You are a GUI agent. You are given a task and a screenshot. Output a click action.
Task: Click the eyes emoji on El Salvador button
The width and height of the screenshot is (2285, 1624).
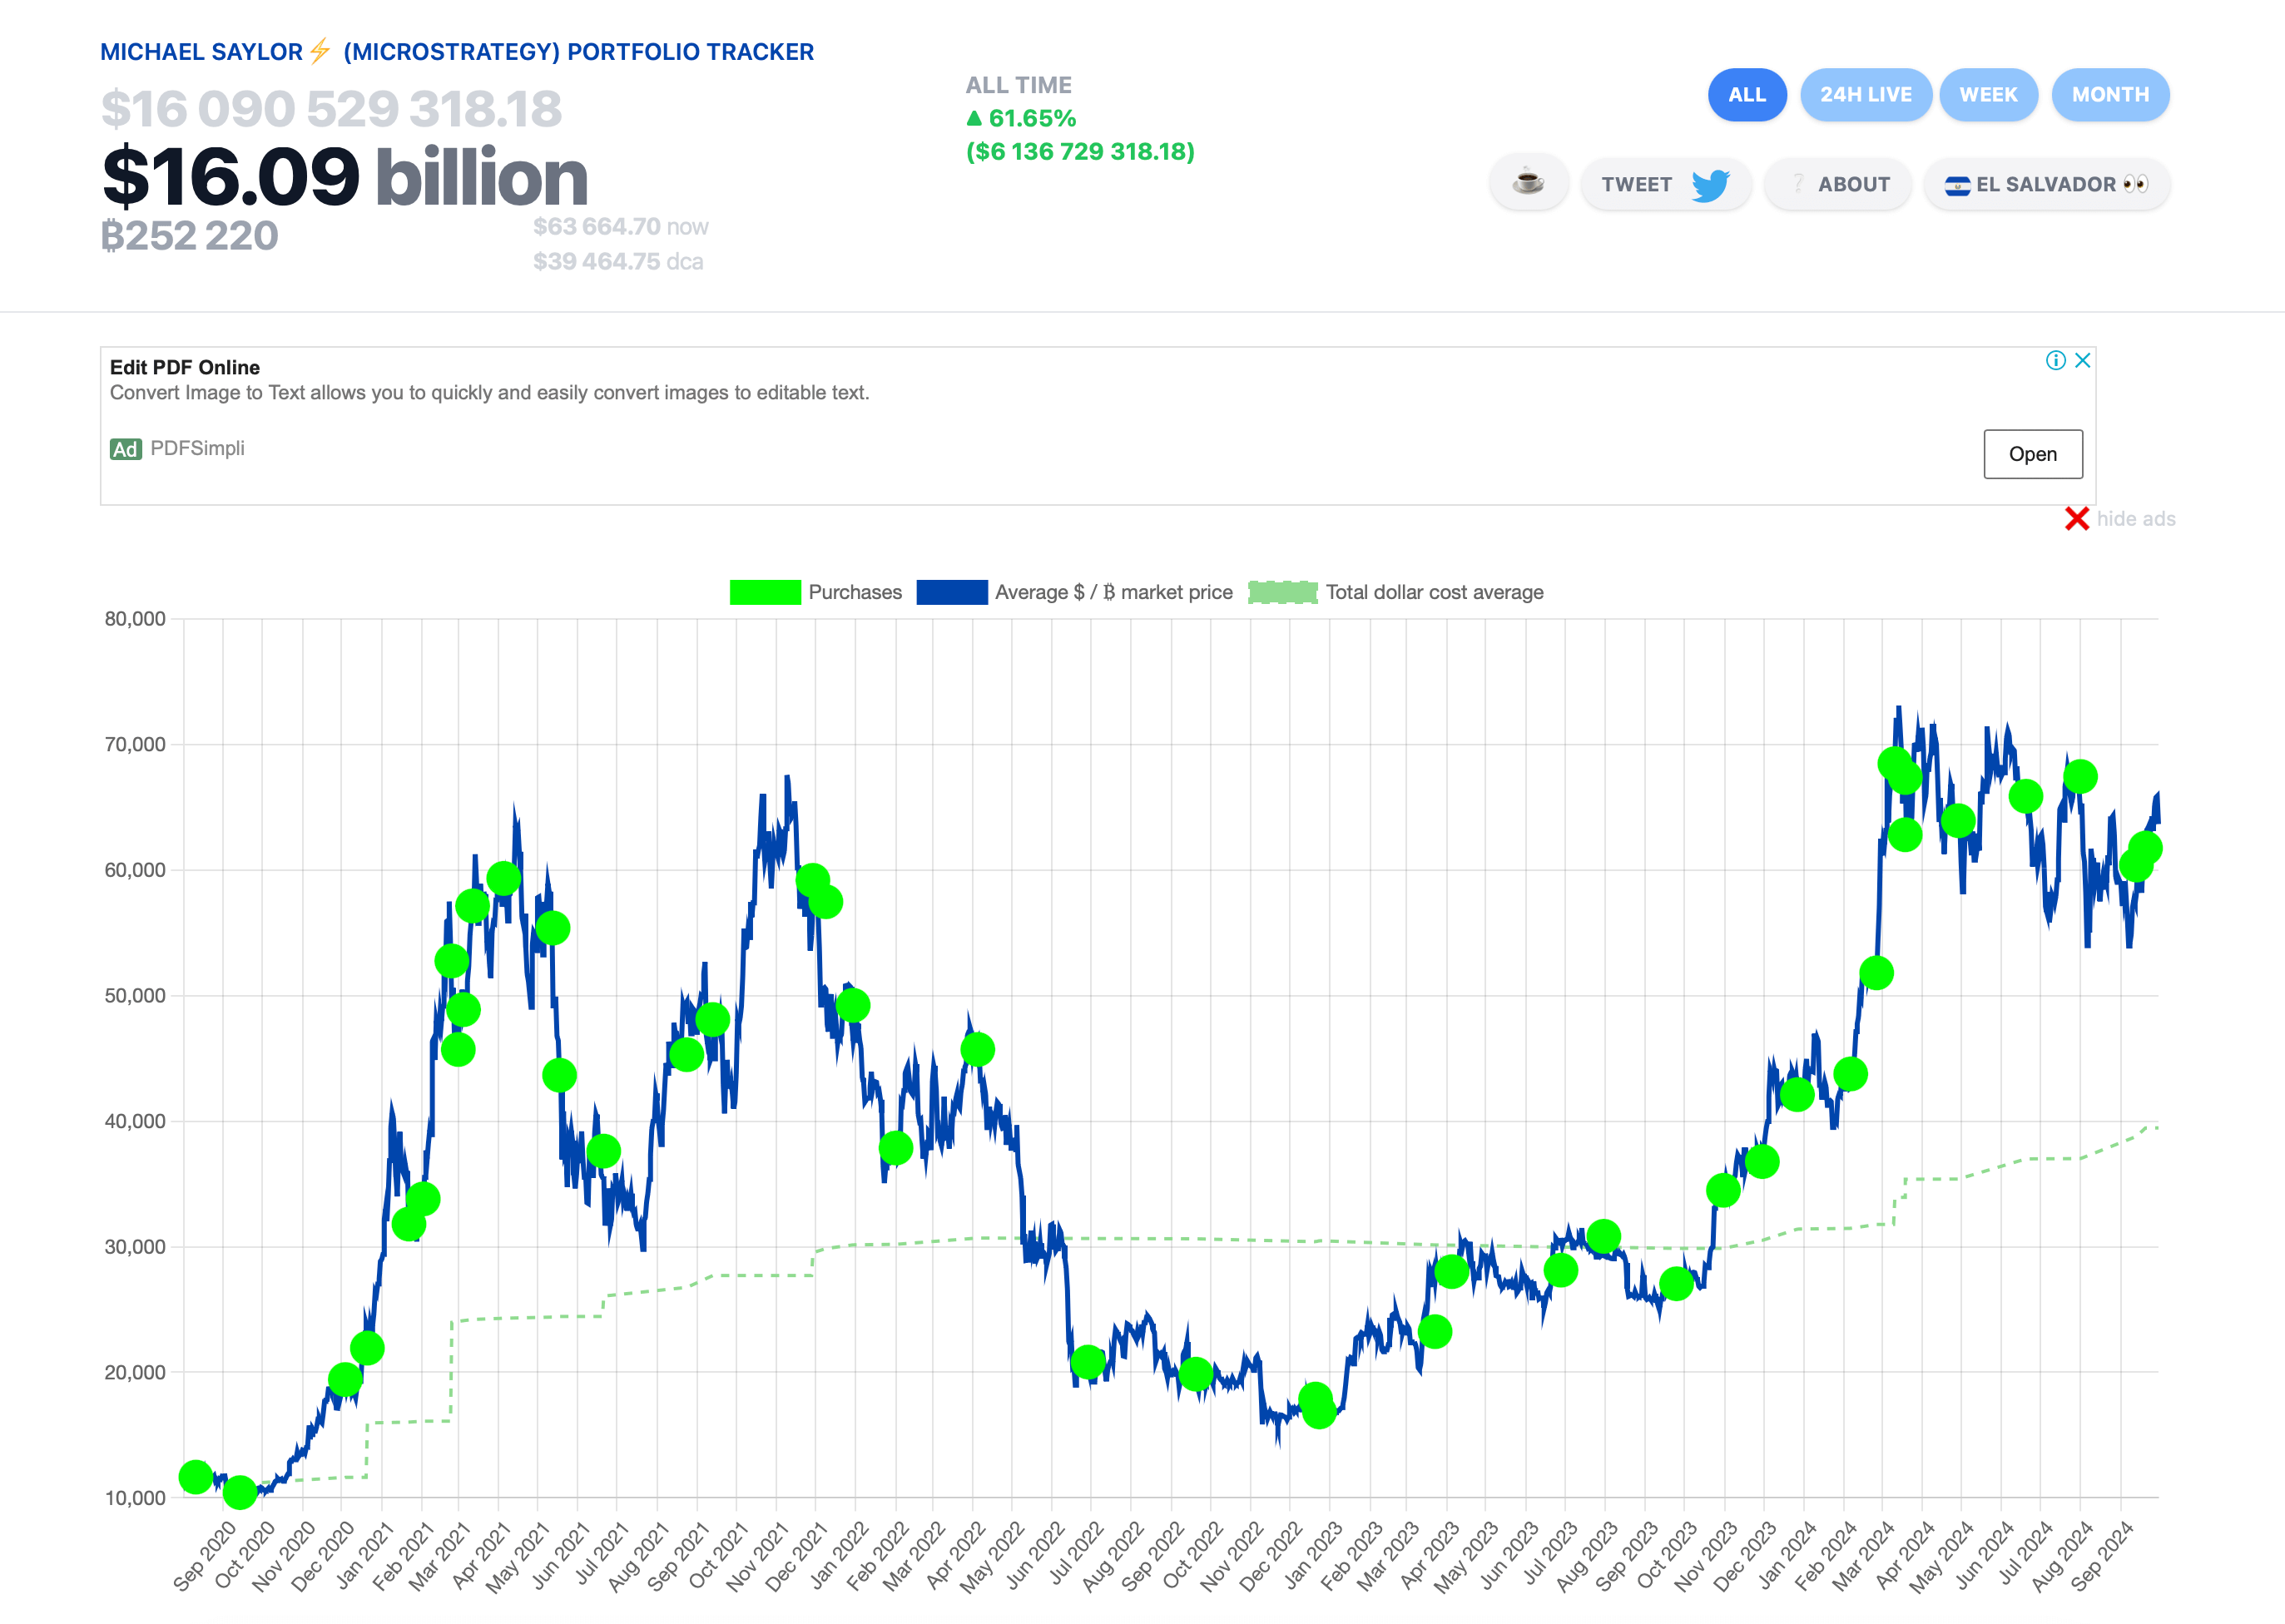2135,184
